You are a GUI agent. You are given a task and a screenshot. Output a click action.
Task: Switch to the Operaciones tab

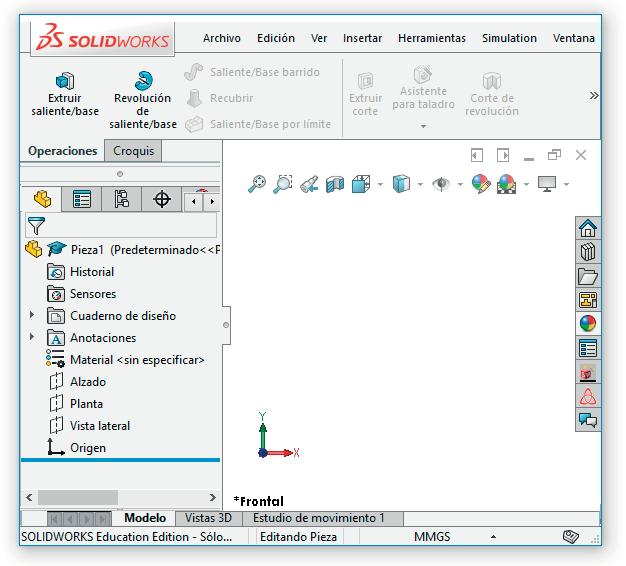[x=63, y=151]
